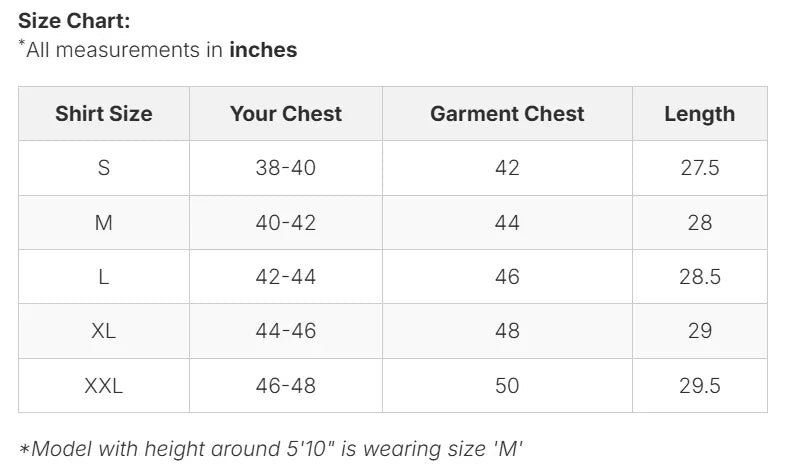792x472 pixels.
Task: Select the S size cell
Action: click(104, 168)
